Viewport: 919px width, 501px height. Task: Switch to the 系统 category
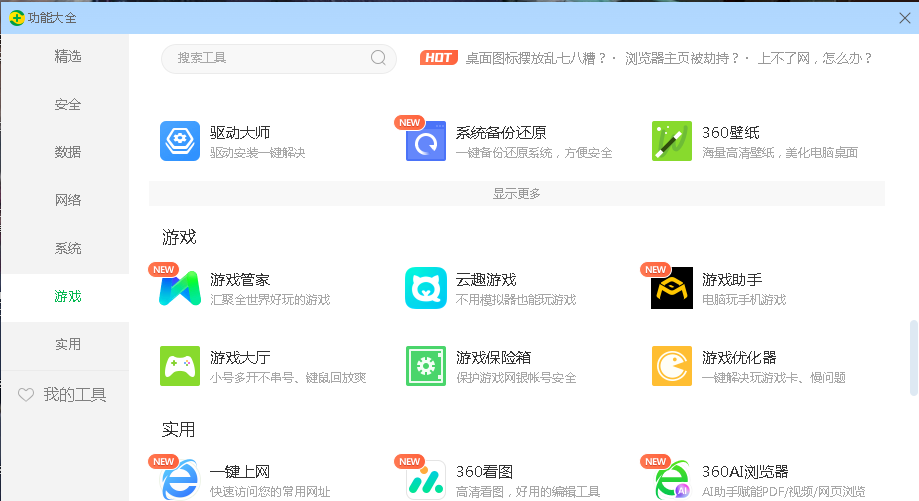click(67, 248)
